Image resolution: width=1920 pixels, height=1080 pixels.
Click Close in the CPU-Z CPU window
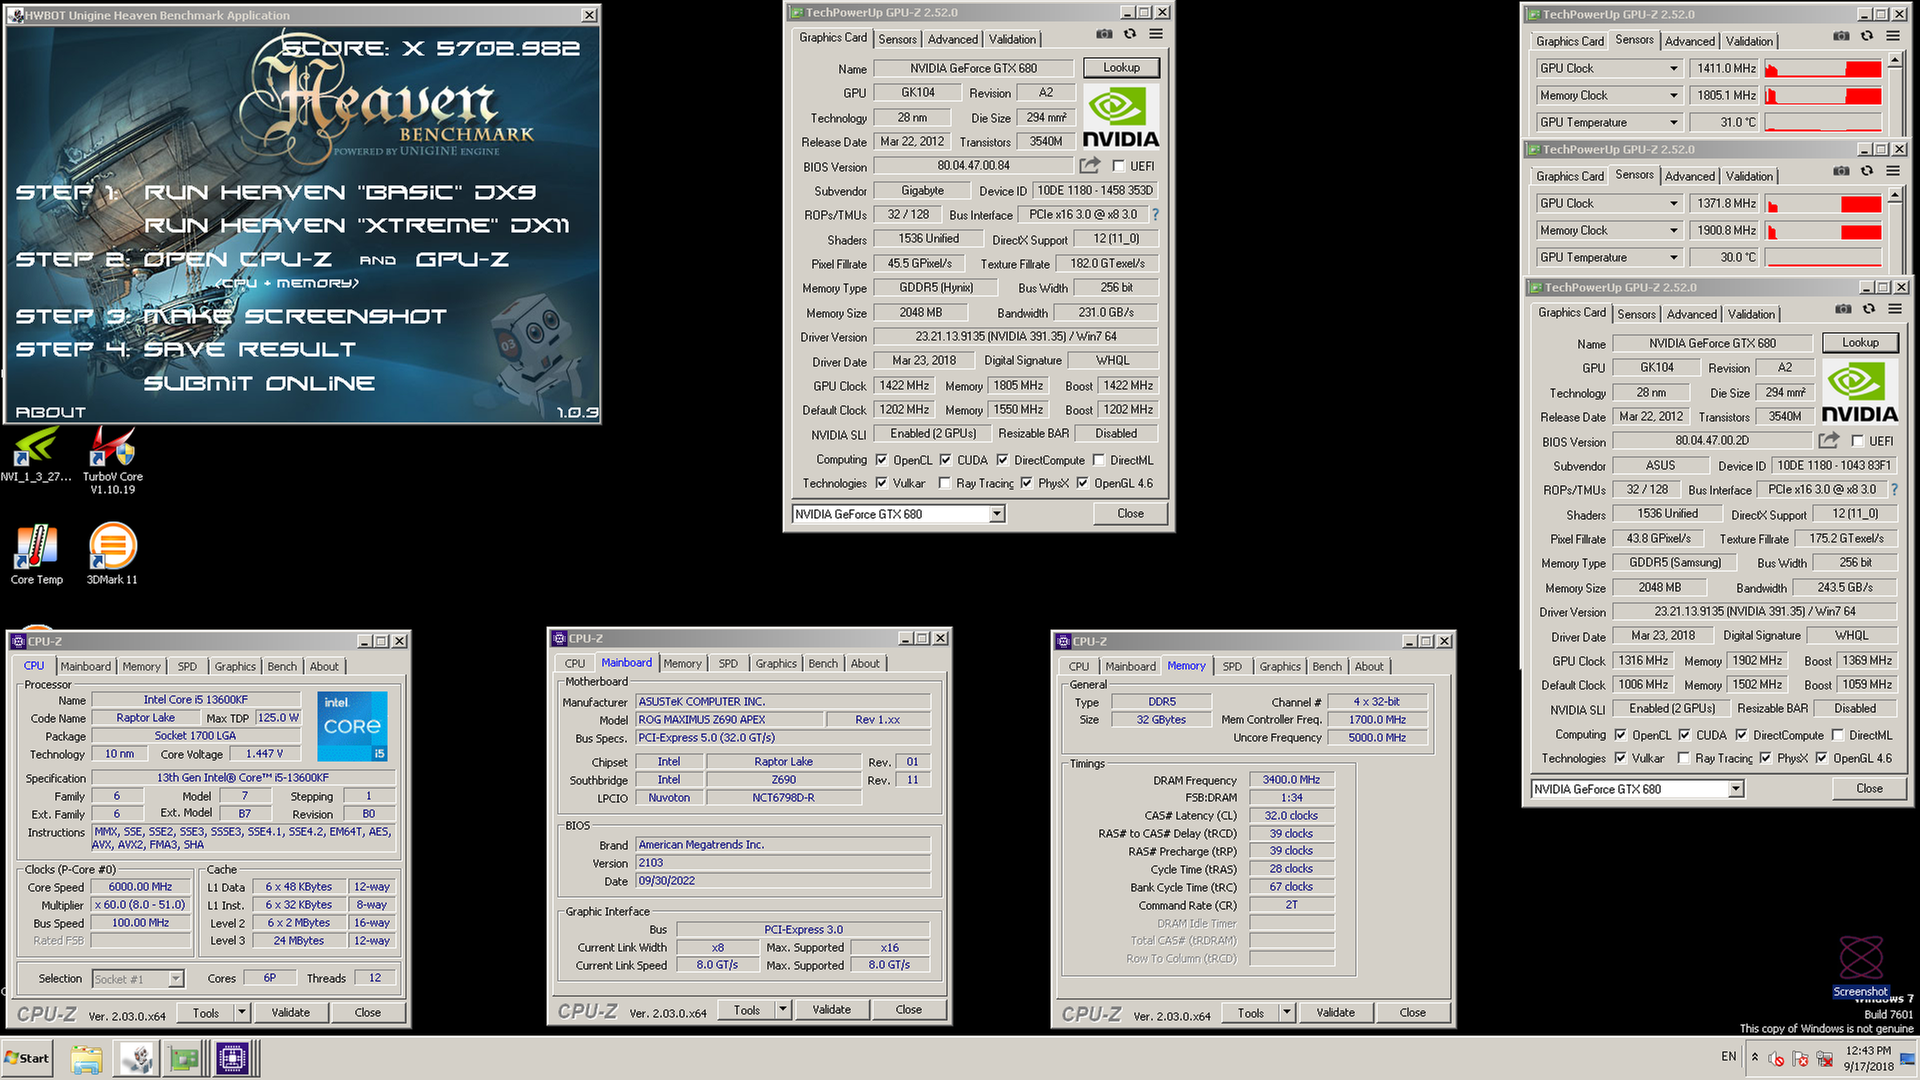point(367,1013)
